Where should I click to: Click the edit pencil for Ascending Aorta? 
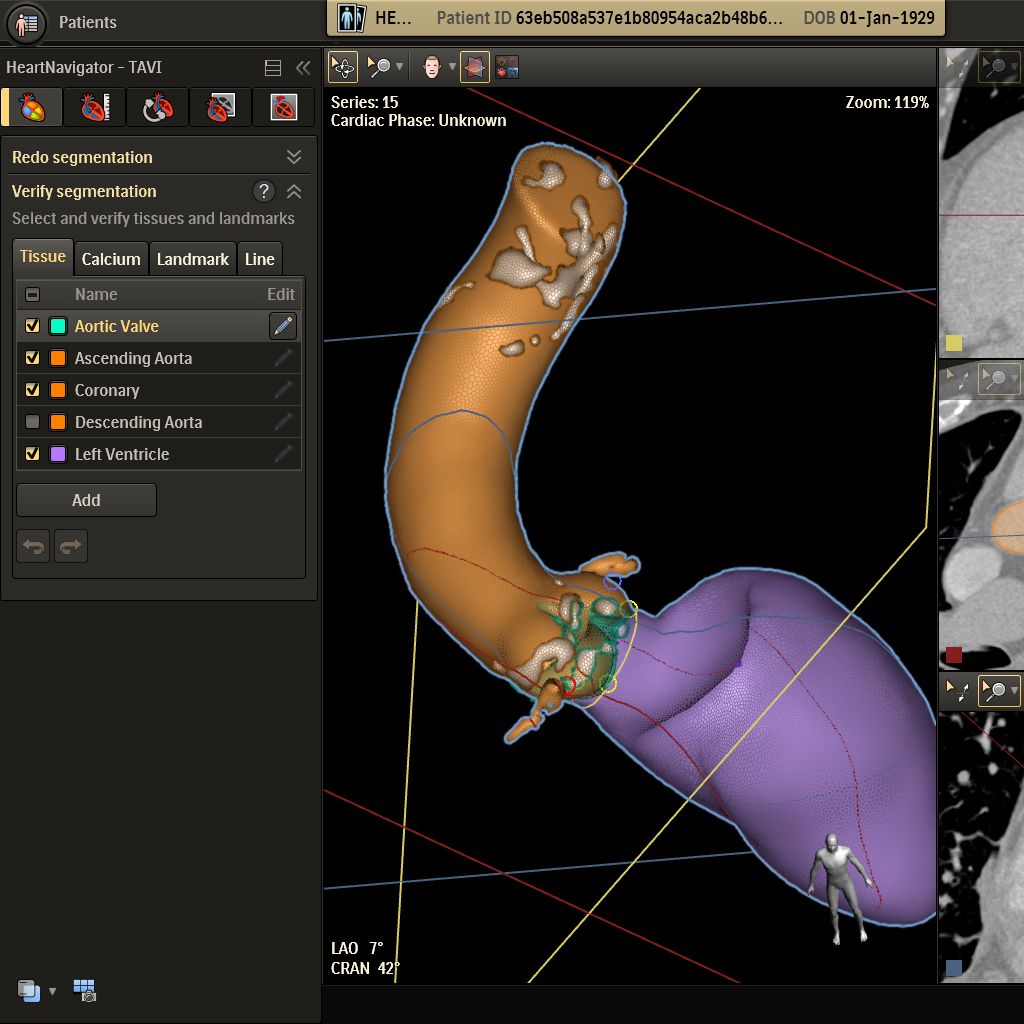tap(283, 358)
